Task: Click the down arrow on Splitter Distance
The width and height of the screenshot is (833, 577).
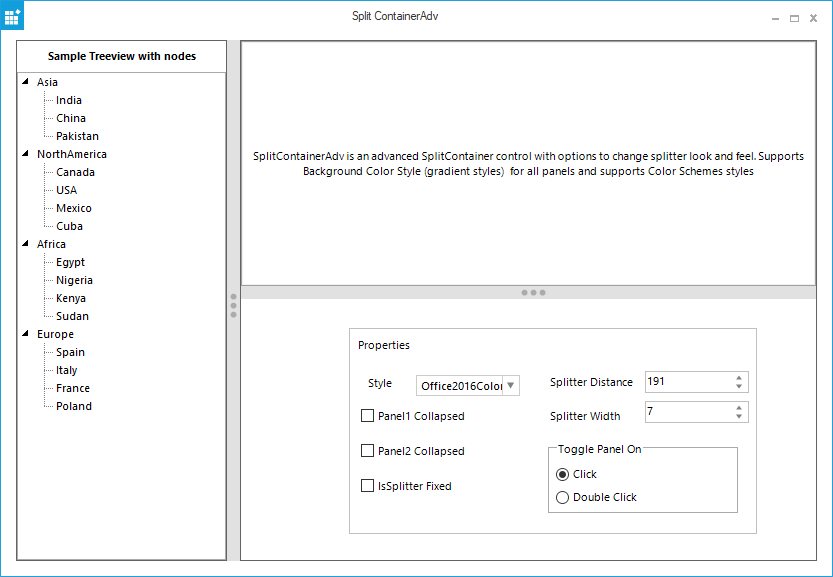Action: [737, 387]
